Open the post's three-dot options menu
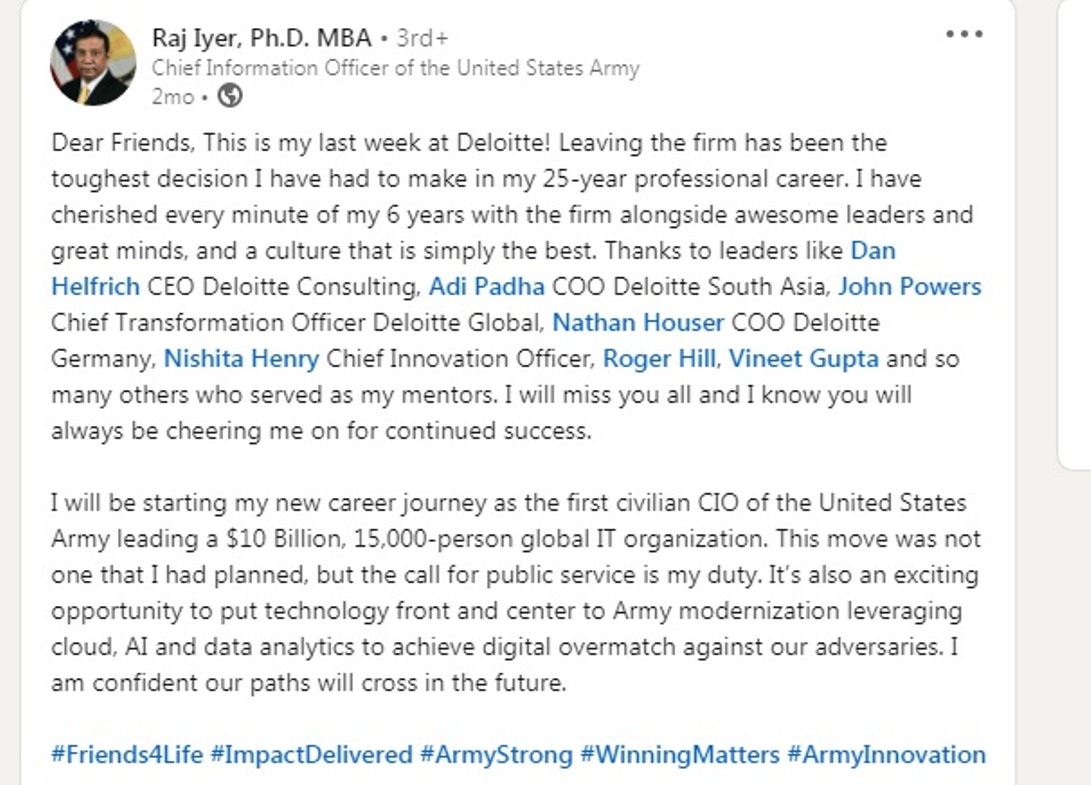 (x=964, y=34)
